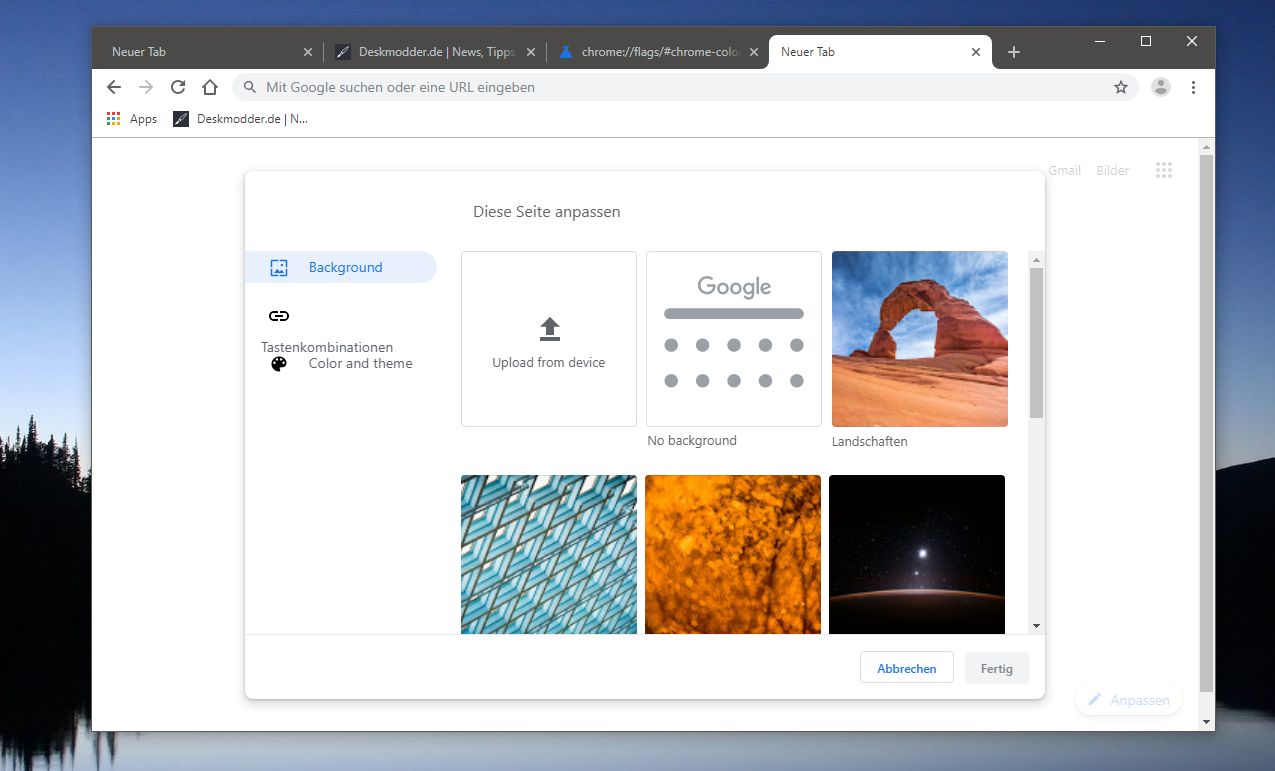This screenshot has height=771, width=1275.
Task: Click the link chain shortcuts icon
Action: 279,316
